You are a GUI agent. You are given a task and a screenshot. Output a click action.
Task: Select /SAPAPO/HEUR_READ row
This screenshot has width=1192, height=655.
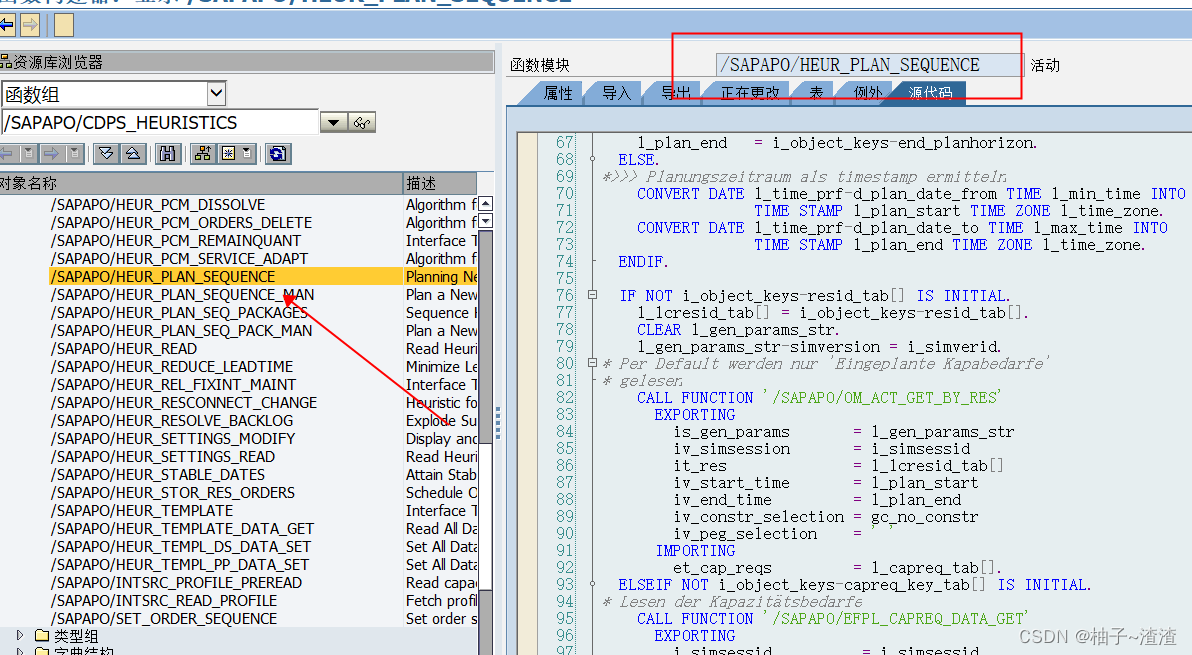point(124,349)
